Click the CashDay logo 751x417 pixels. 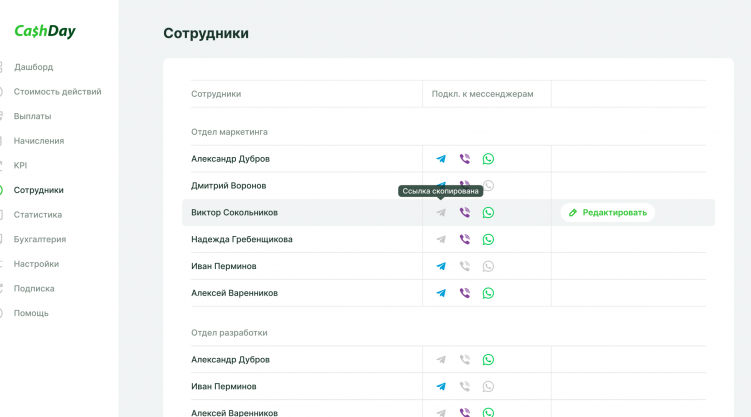[x=45, y=31]
